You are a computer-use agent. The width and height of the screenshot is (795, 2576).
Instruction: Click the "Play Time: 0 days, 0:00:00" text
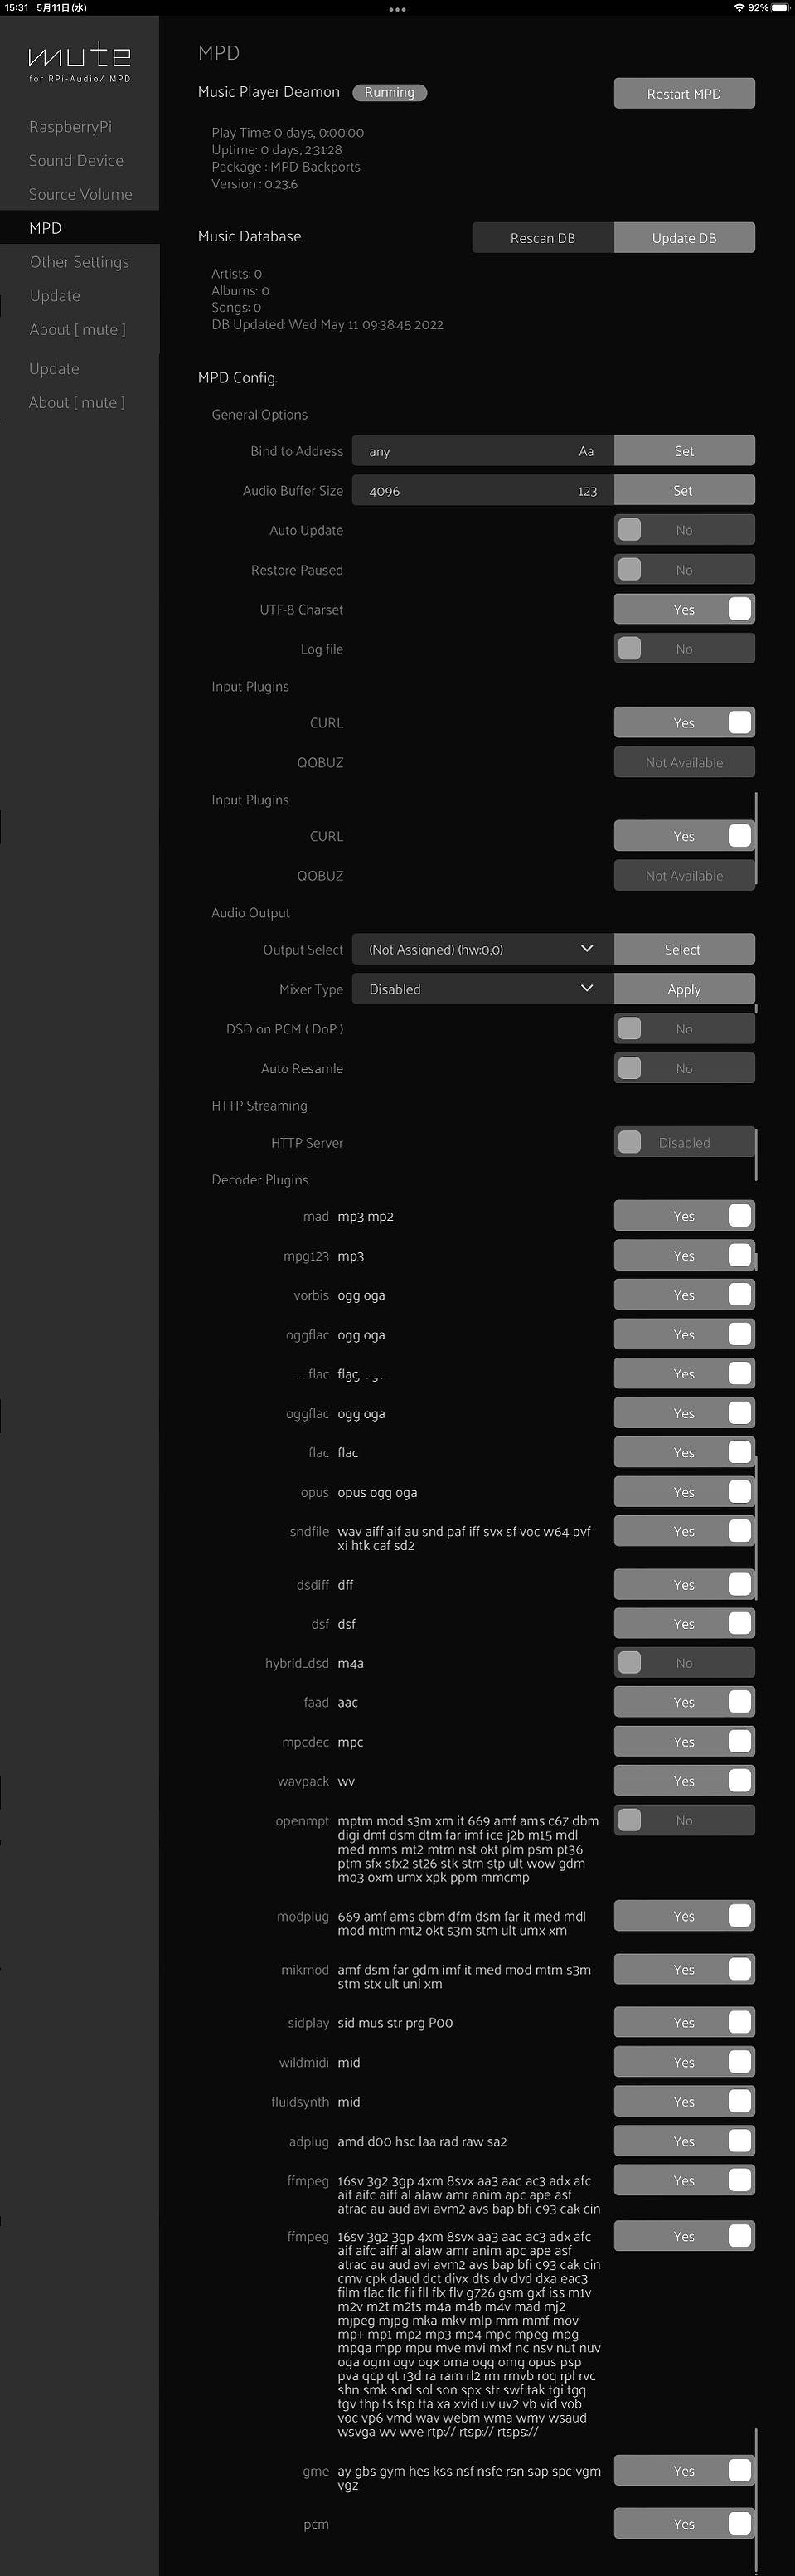point(287,133)
